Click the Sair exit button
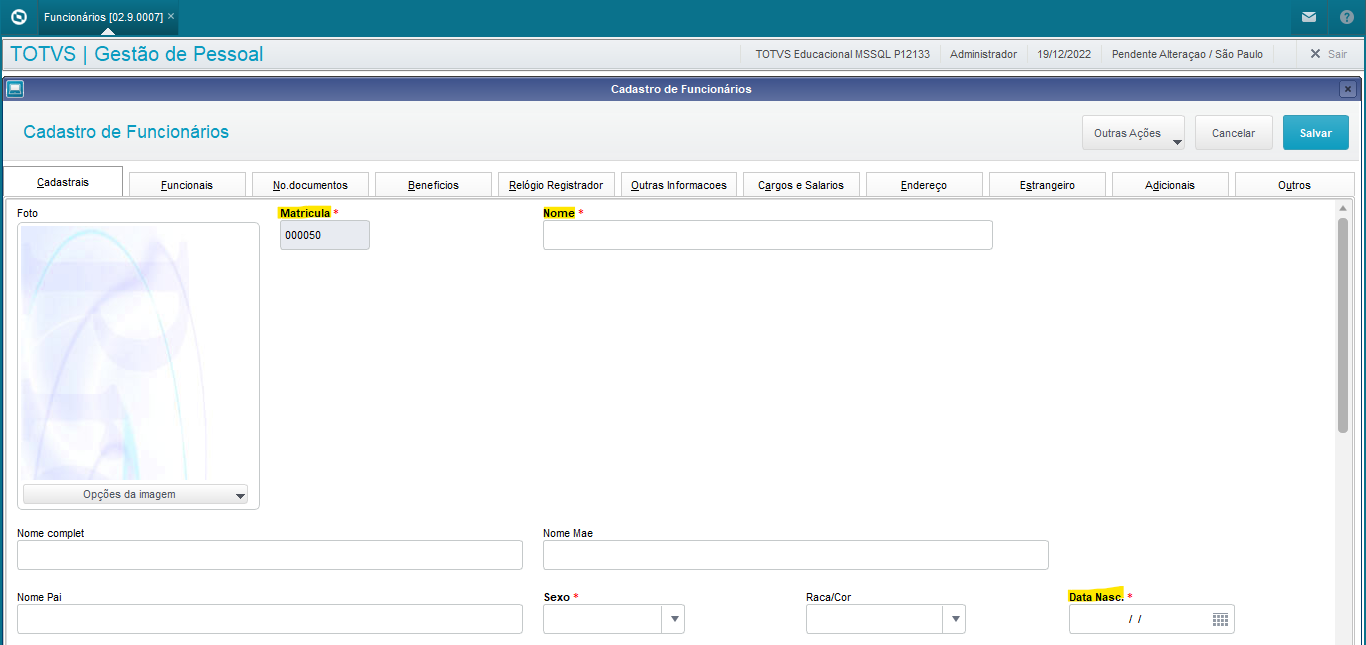The height and width of the screenshot is (645, 1366). coord(1328,54)
